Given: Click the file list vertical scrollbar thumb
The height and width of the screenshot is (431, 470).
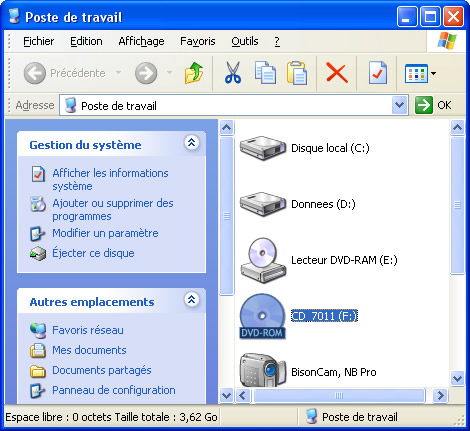Looking at the screenshot, I should point(457,205).
